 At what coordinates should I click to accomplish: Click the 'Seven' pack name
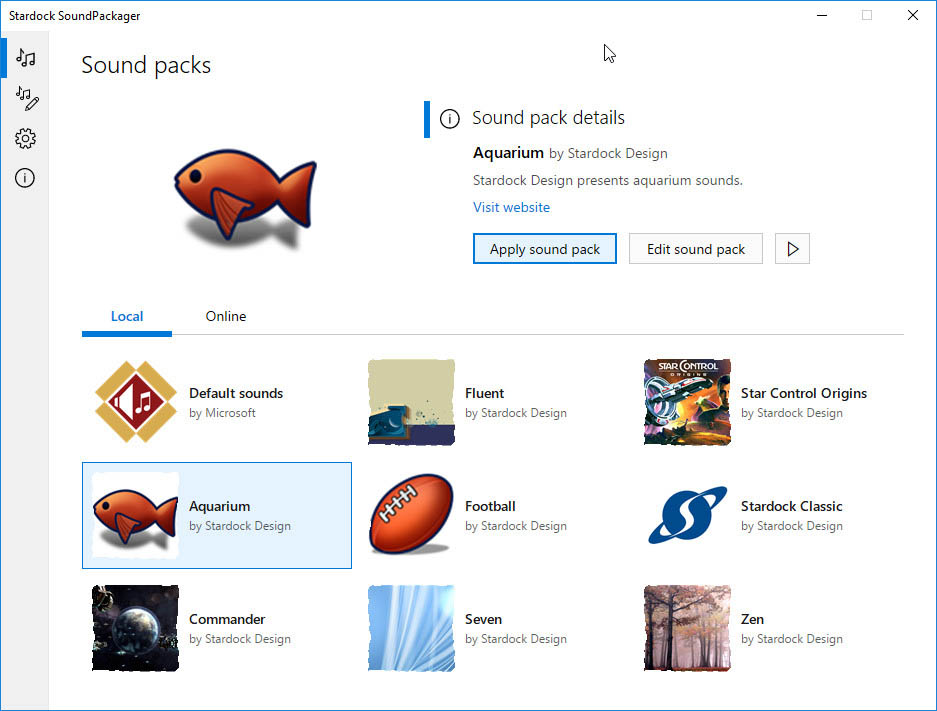click(x=483, y=619)
